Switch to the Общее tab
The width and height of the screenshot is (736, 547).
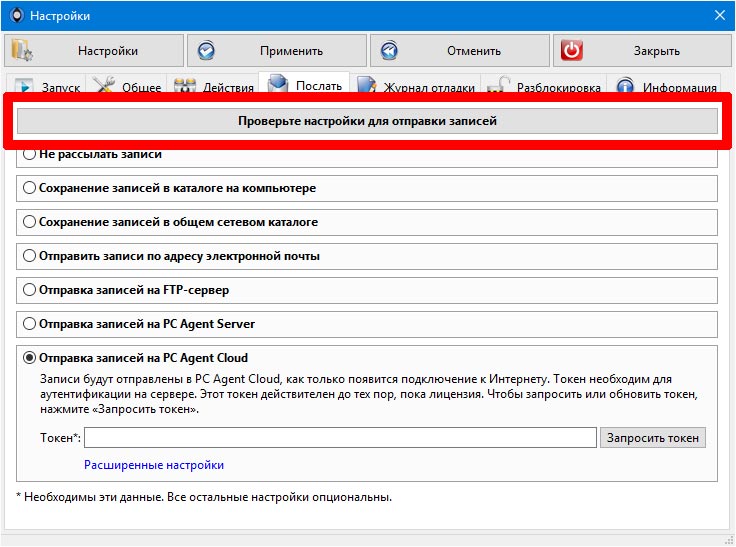coord(127,87)
